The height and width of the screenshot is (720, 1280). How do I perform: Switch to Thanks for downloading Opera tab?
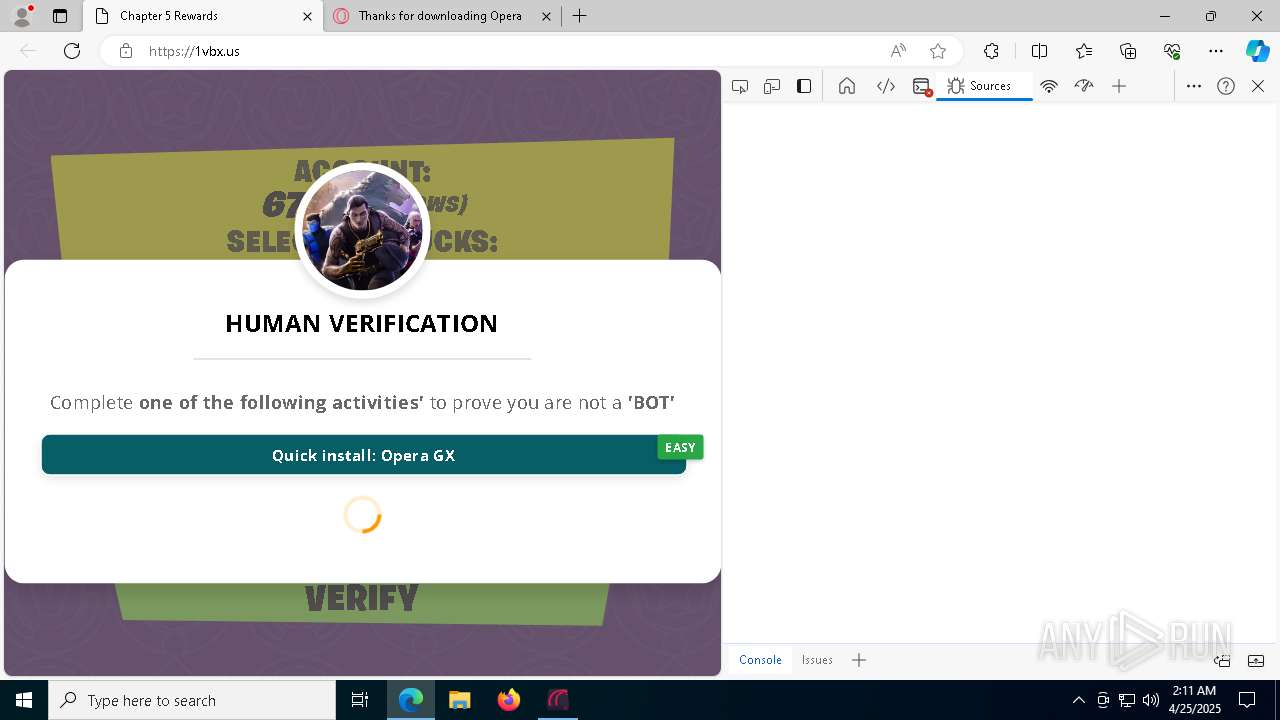pyautogui.click(x=443, y=16)
